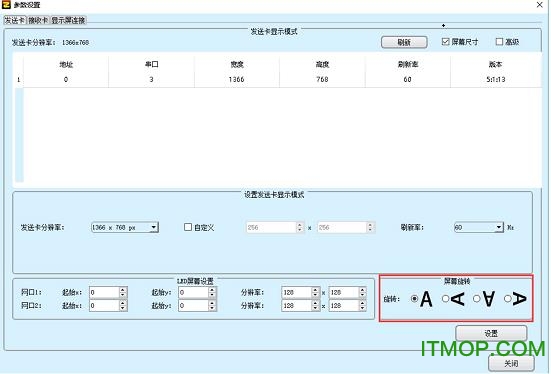Focus the 网口1 起始x input field
The height and width of the screenshot is (374, 551).
[104, 292]
